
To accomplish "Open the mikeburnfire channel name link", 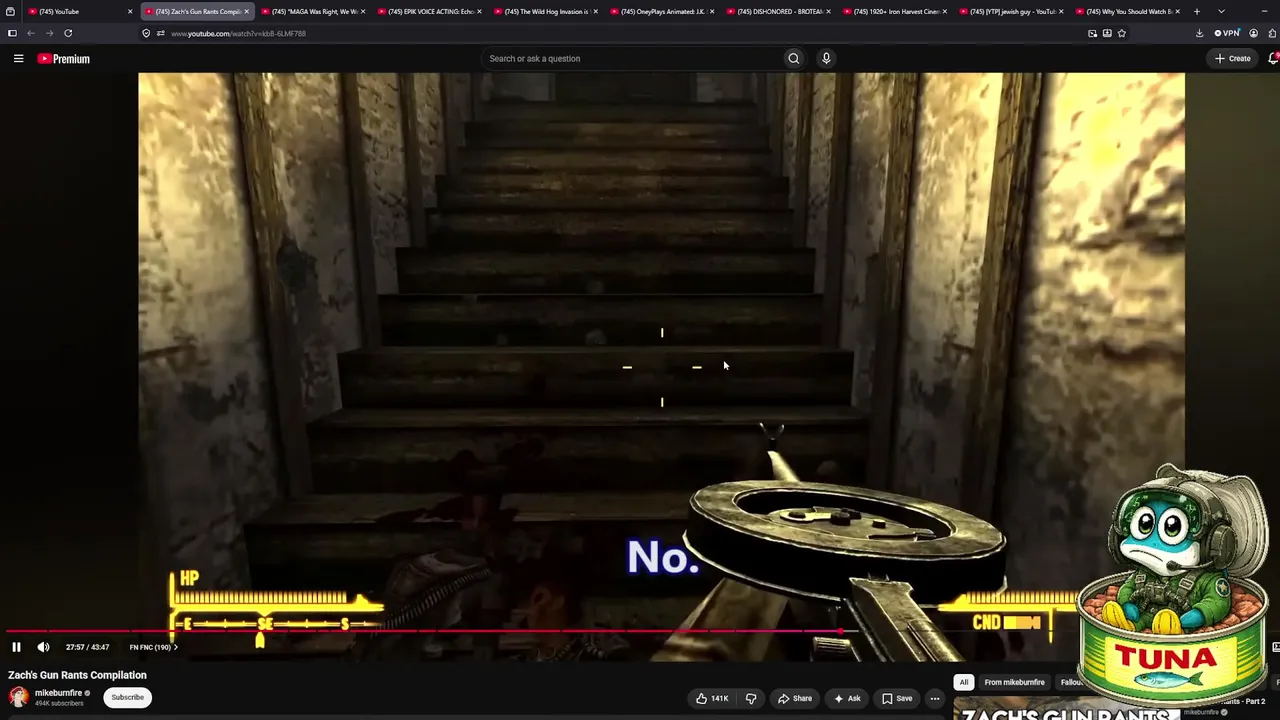I will click(x=58, y=692).
